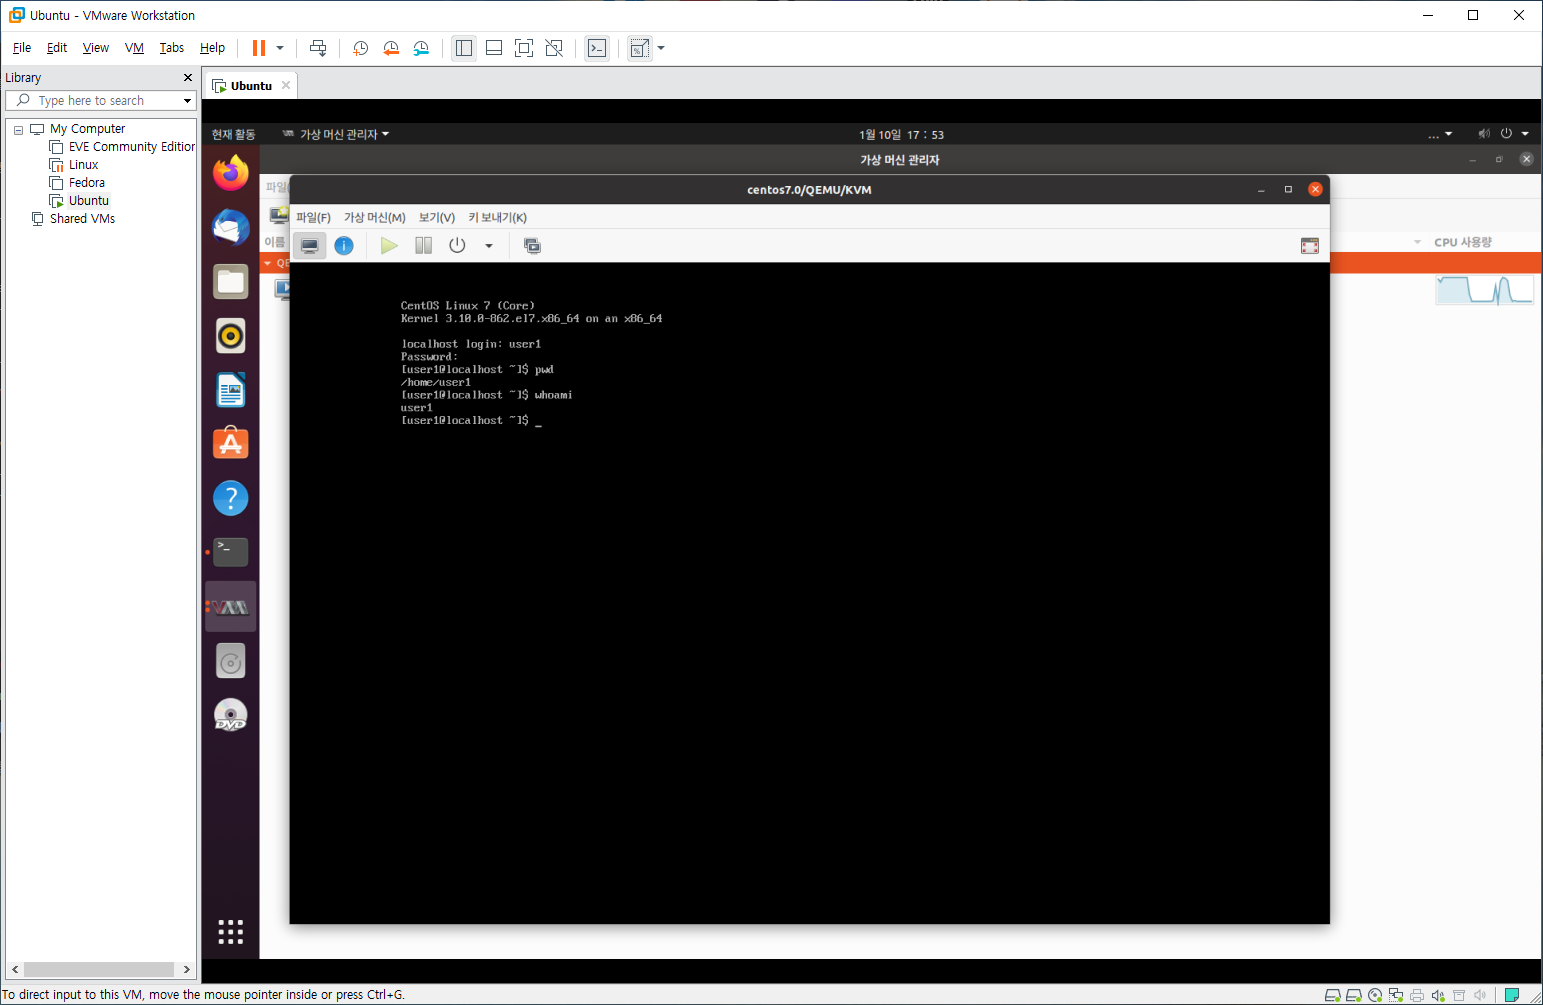Open the VMware Edit menu
The image size is (1543, 1005).
pyautogui.click(x=57, y=48)
